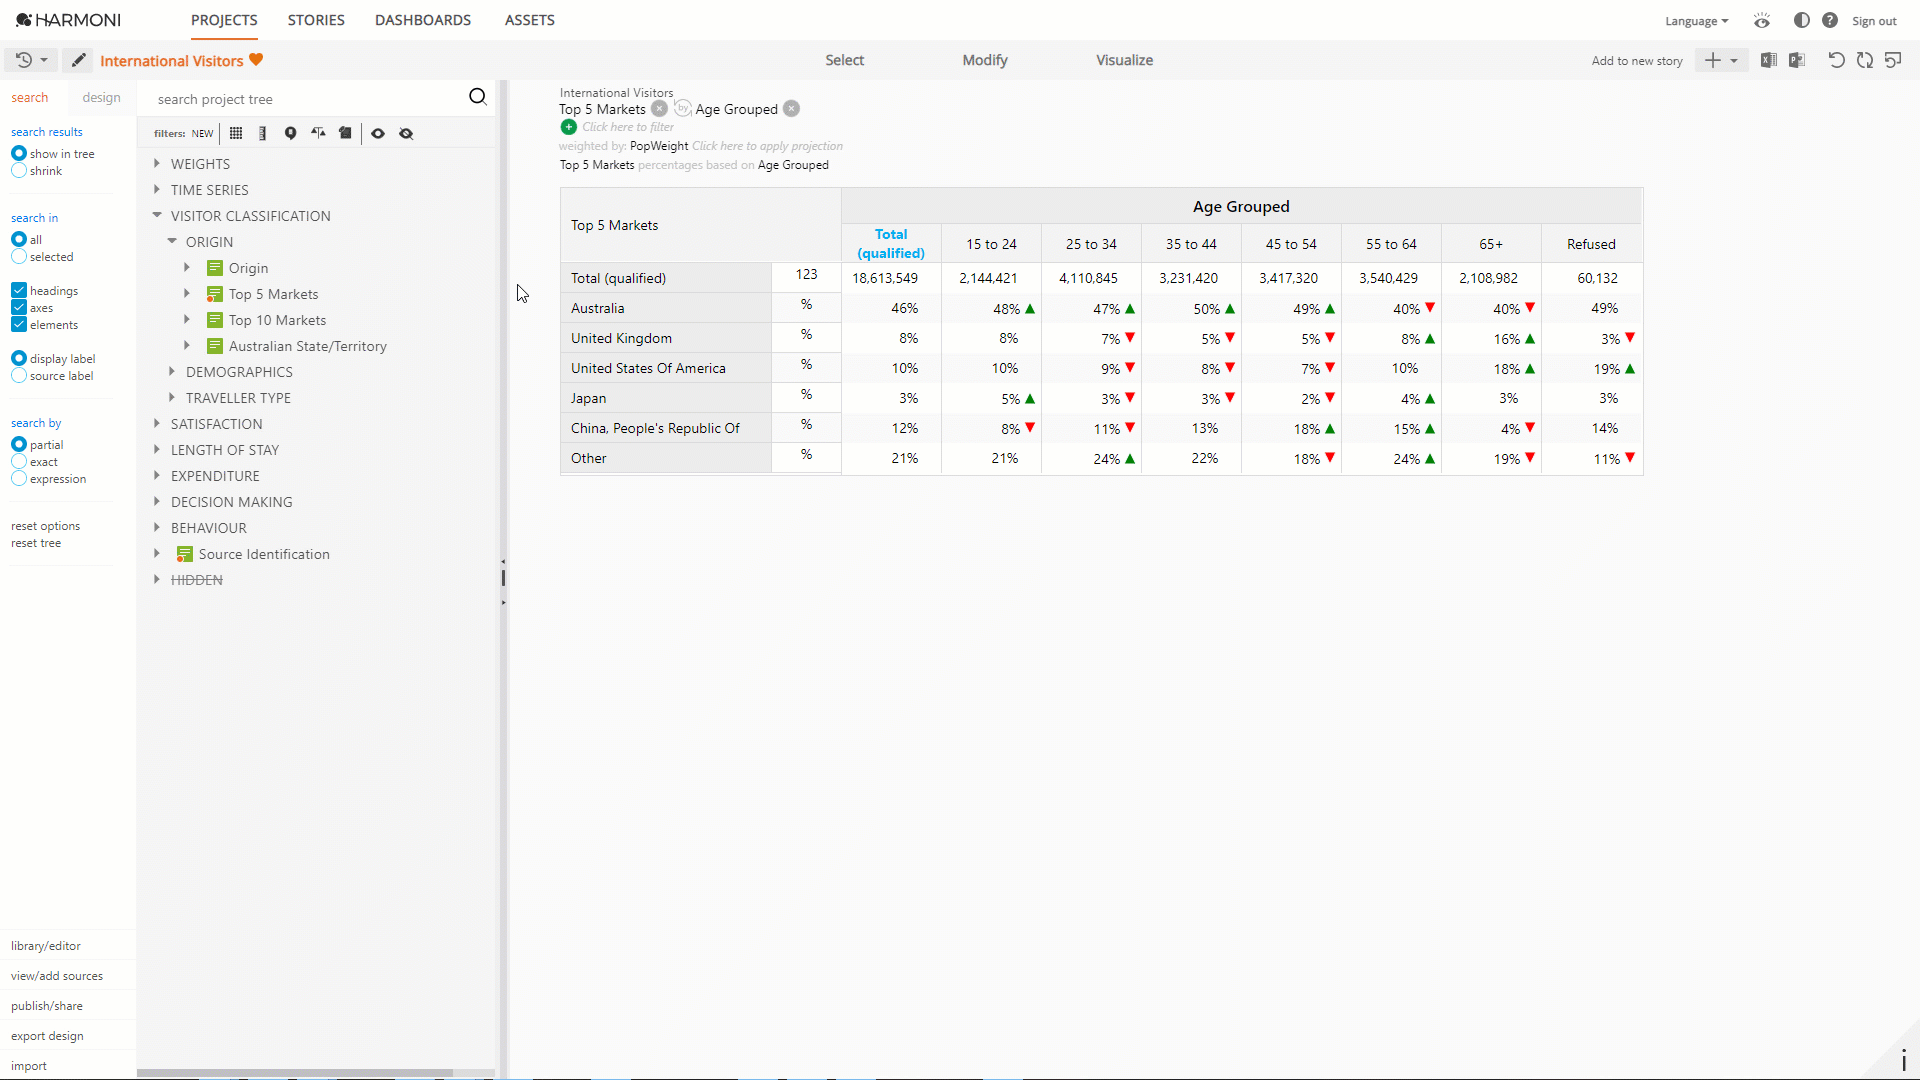Expand the WEIGHTS tree node
Image resolution: width=1920 pixels, height=1080 pixels.
(x=157, y=163)
